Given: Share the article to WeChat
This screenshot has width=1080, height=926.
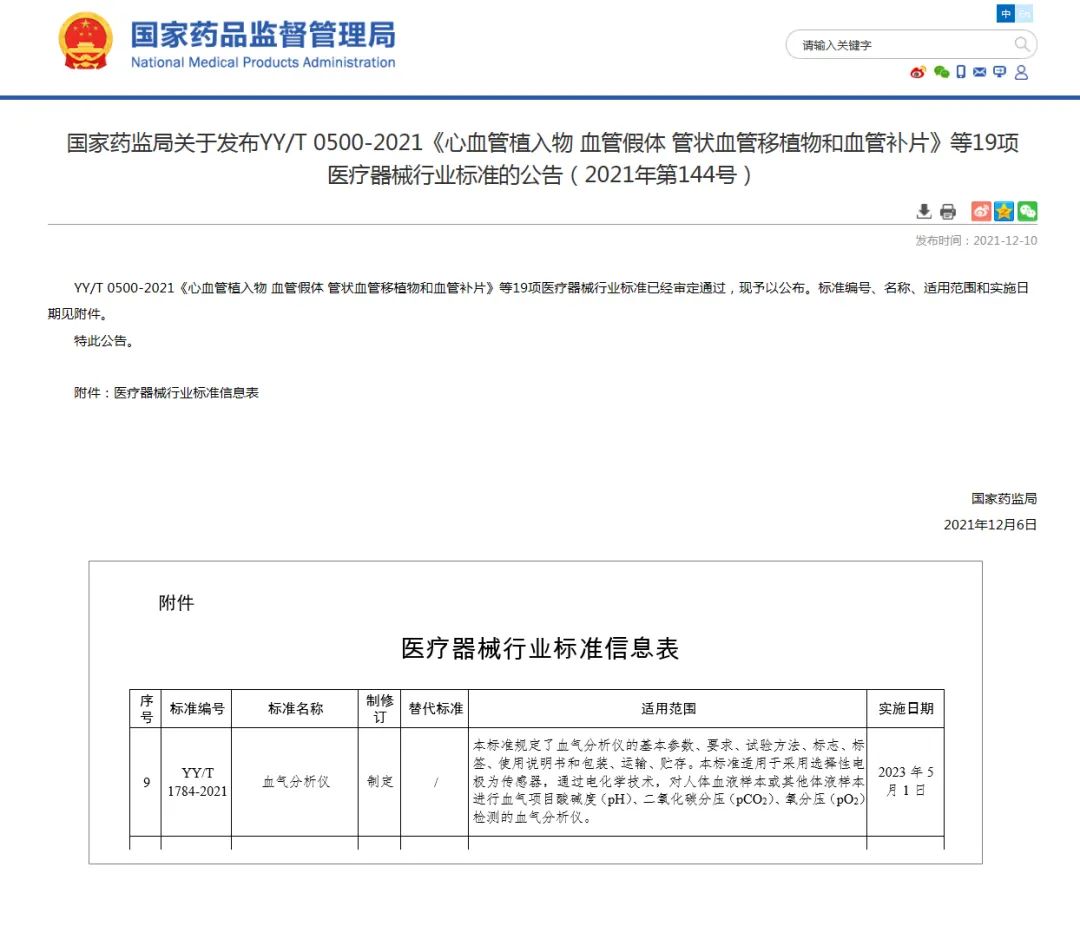Looking at the screenshot, I should pyautogui.click(x=1027, y=211).
